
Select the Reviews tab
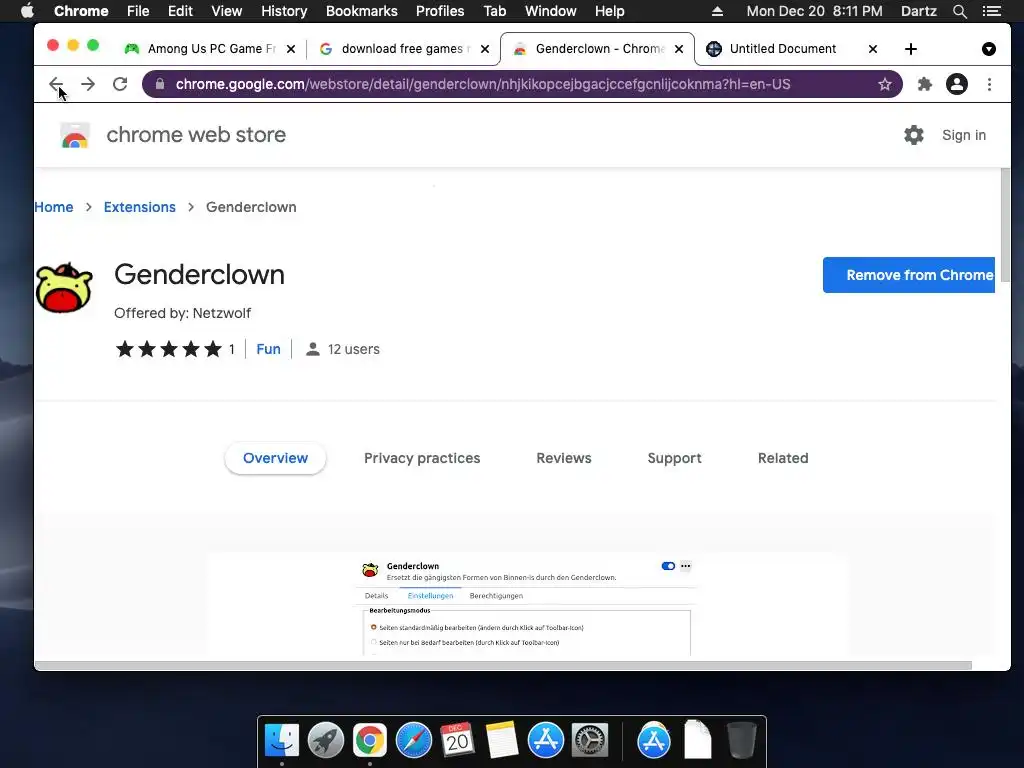[x=564, y=458]
